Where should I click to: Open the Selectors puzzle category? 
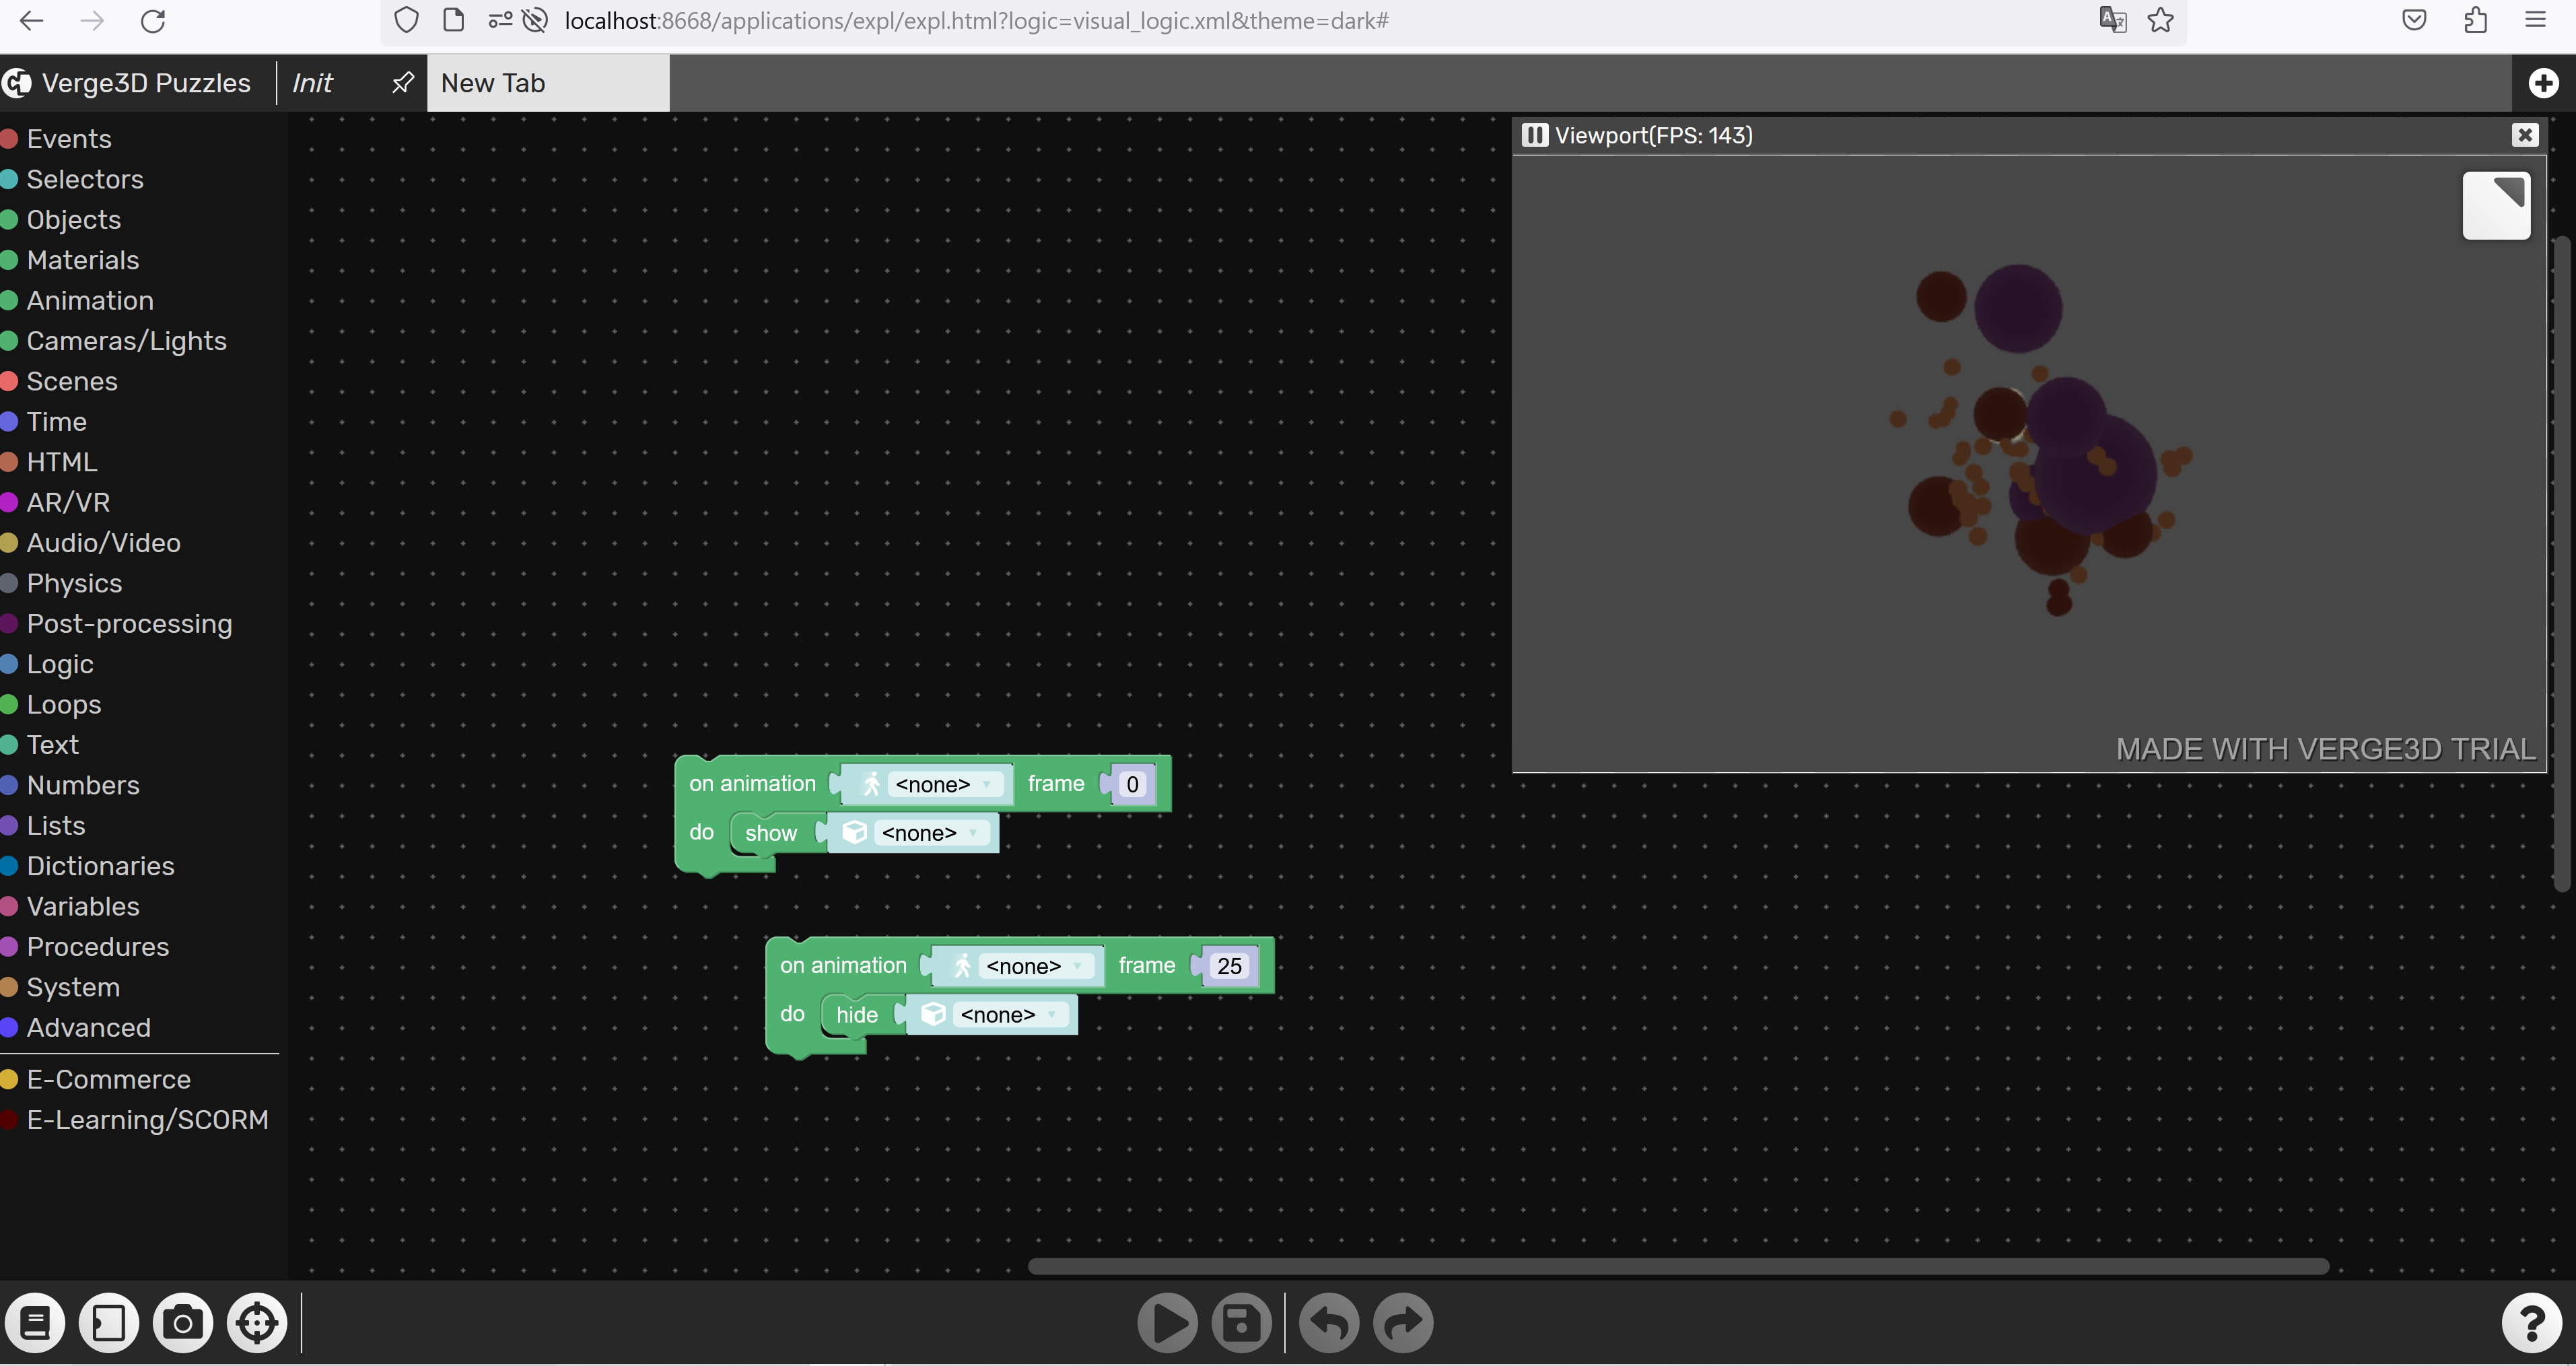(x=85, y=179)
